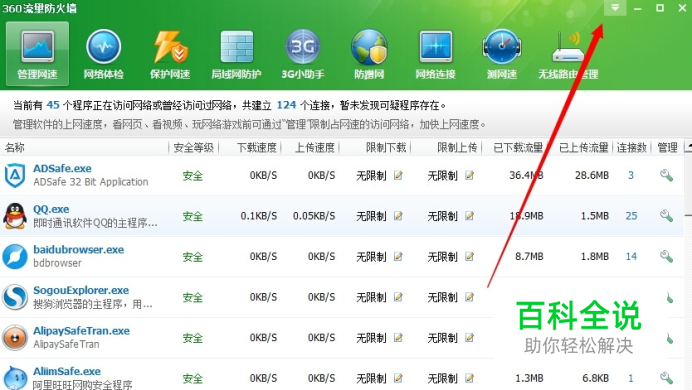View the 25 connections of QQ.exe

click(632, 216)
